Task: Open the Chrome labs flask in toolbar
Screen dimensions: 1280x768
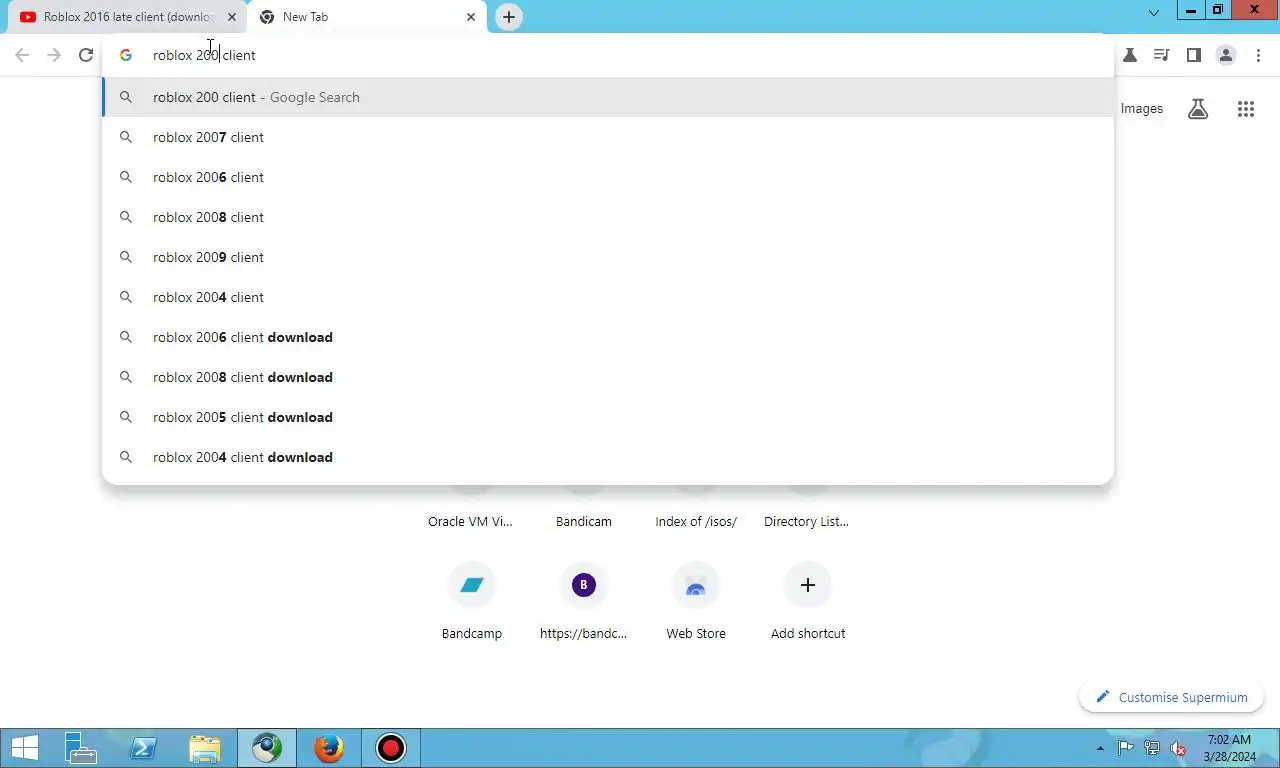Action: pyautogui.click(x=1130, y=55)
